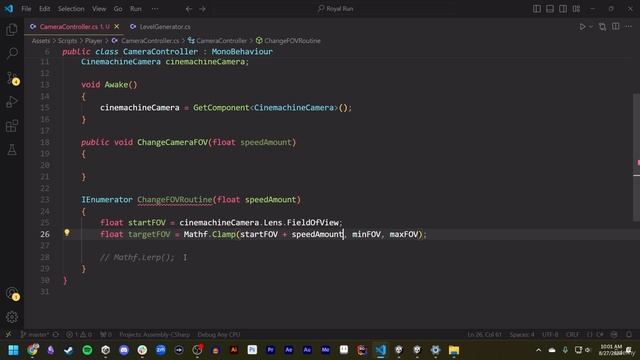Image resolution: width=640 pixels, height=360 pixels.
Task: Synchronize changes icon in status bar
Action: click(x=56, y=335)
